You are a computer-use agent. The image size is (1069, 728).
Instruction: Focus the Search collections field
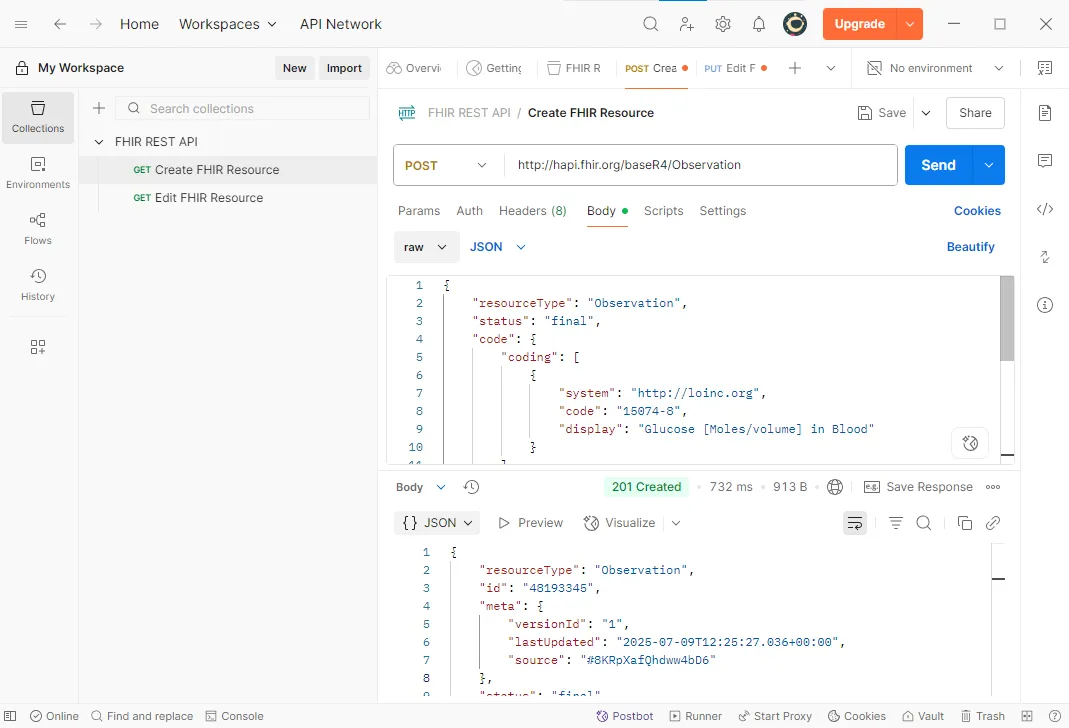point(243,108)
